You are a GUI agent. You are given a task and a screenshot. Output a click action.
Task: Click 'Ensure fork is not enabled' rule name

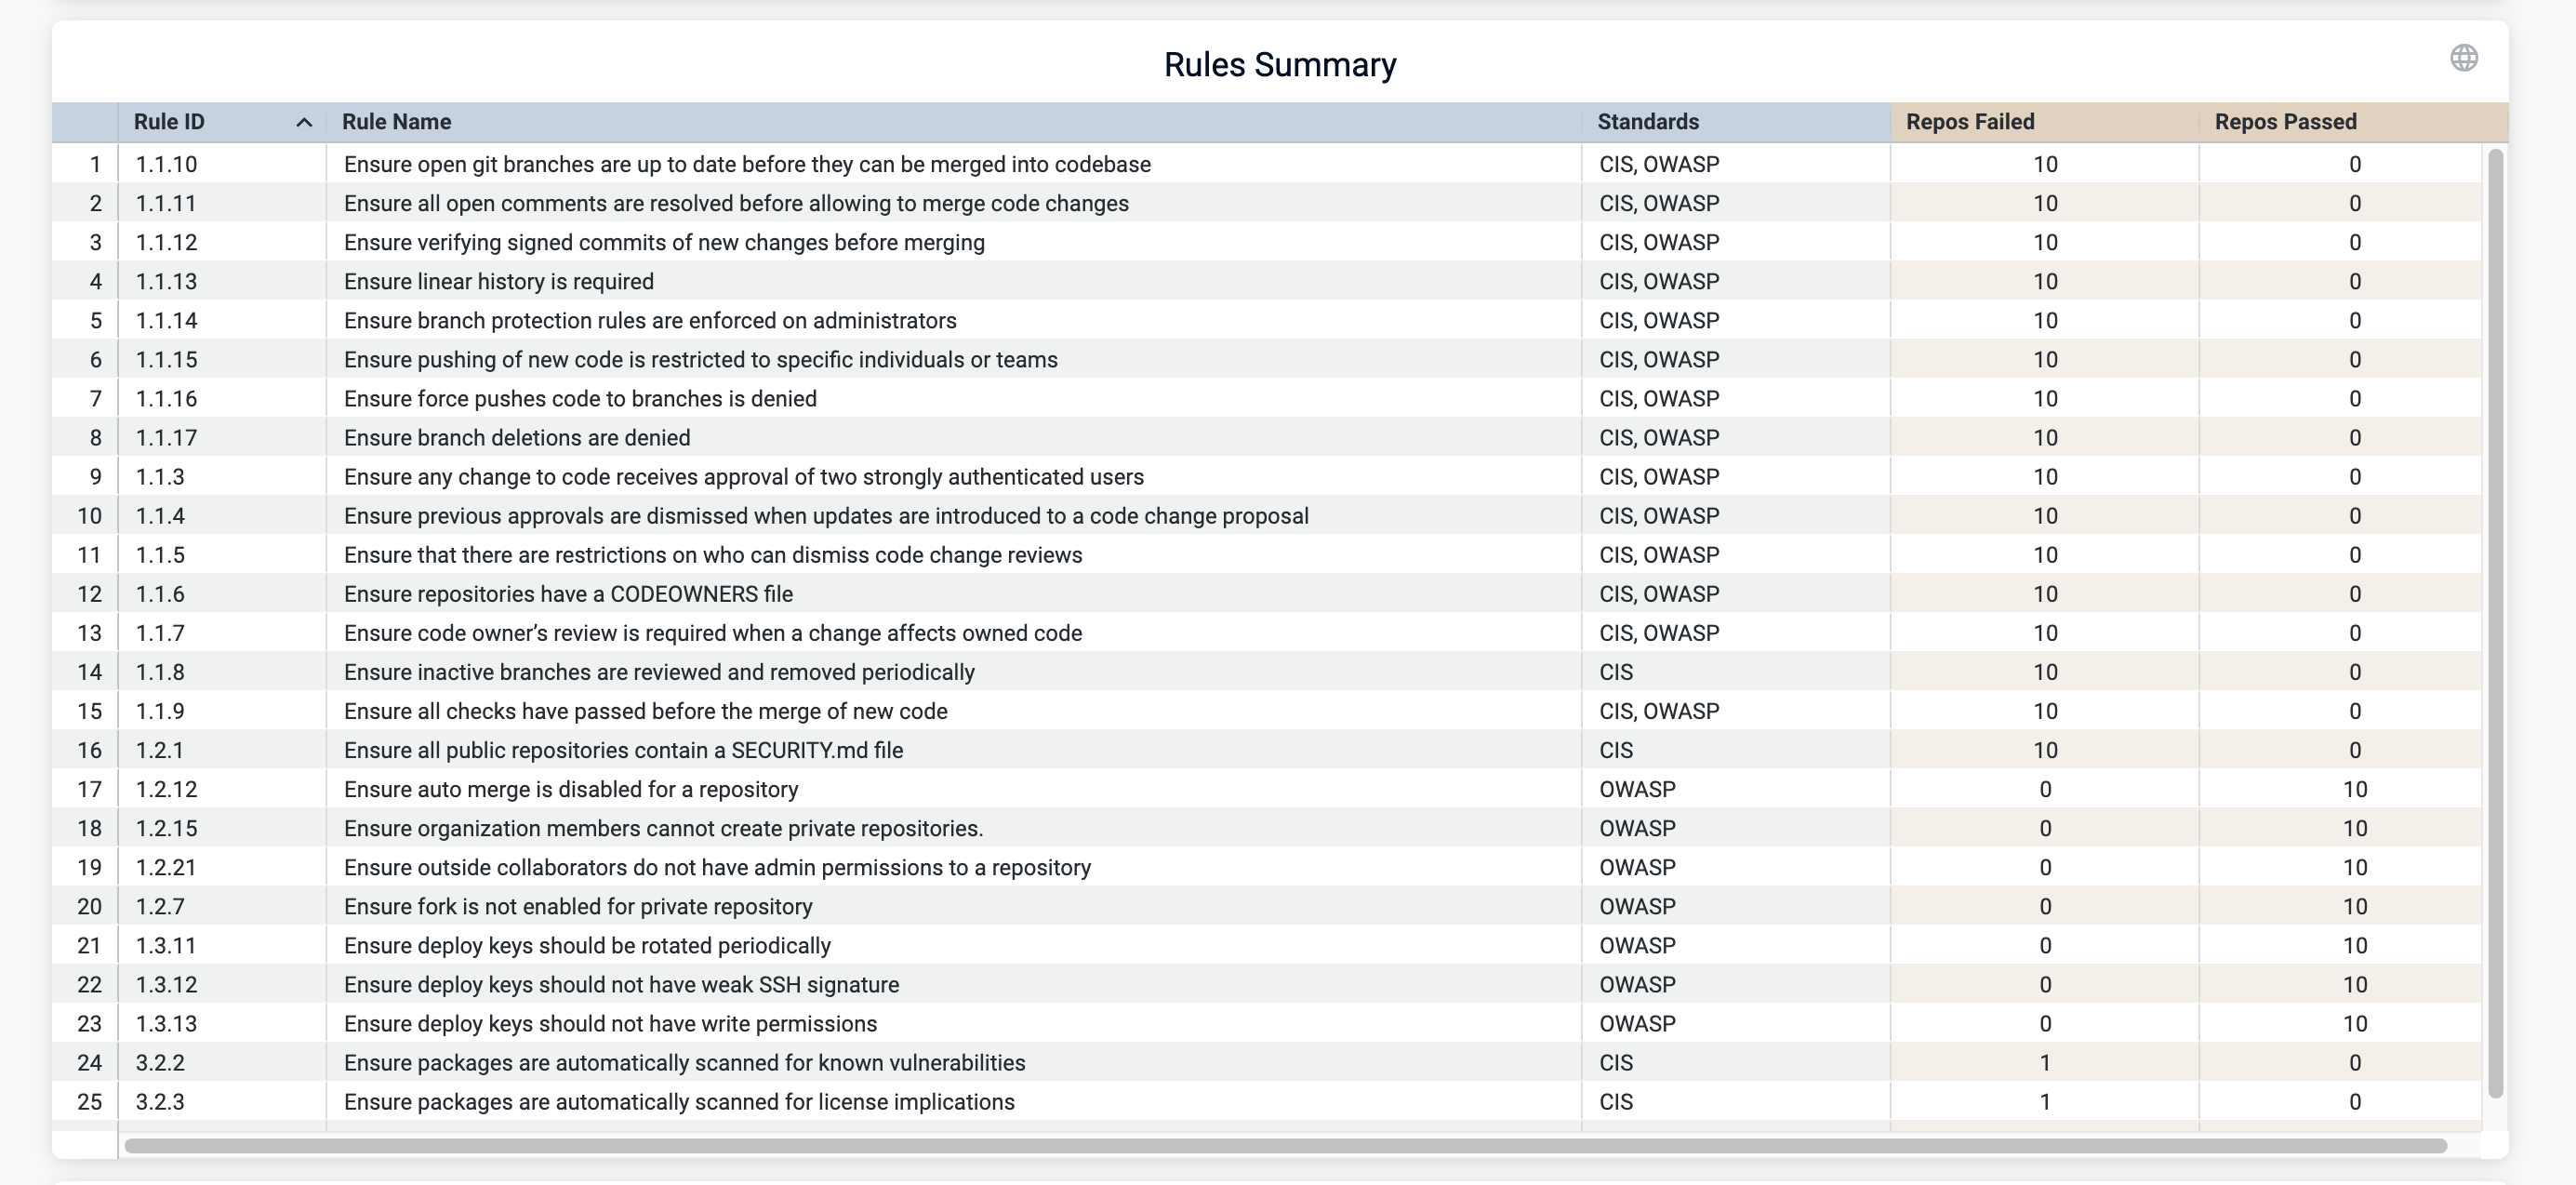click(x=577, y=907)
